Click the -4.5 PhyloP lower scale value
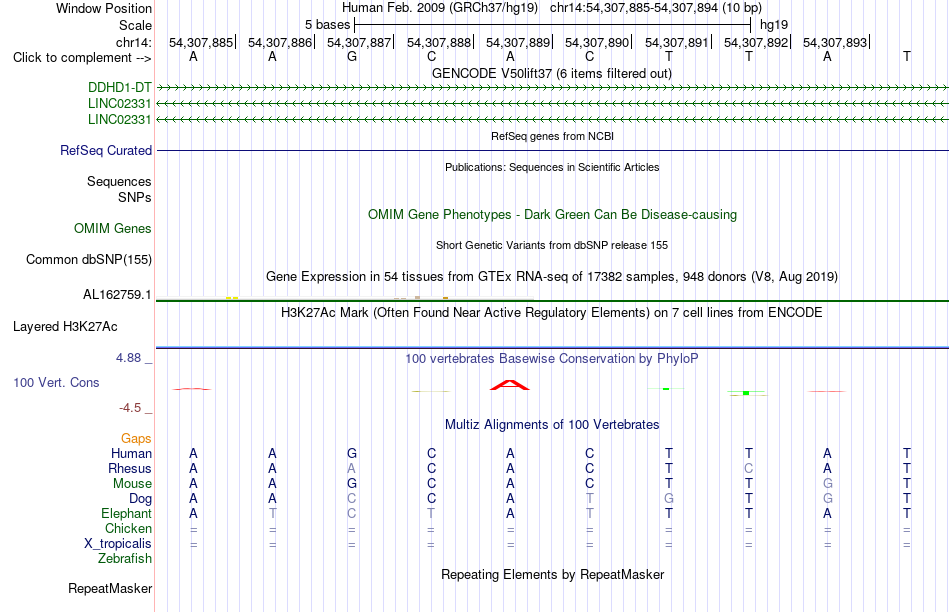950x612 pixels. click(x=130, y=408)
